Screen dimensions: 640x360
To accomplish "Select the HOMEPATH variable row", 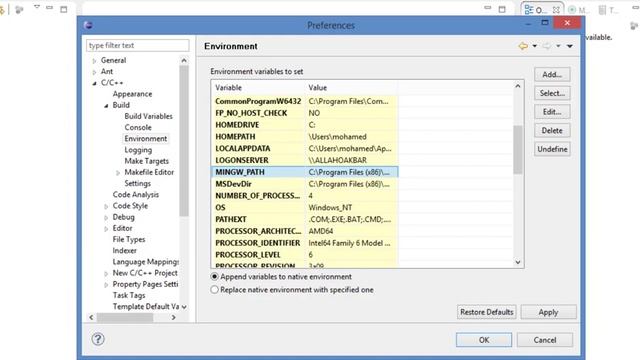I will click(x=304, y=137).
